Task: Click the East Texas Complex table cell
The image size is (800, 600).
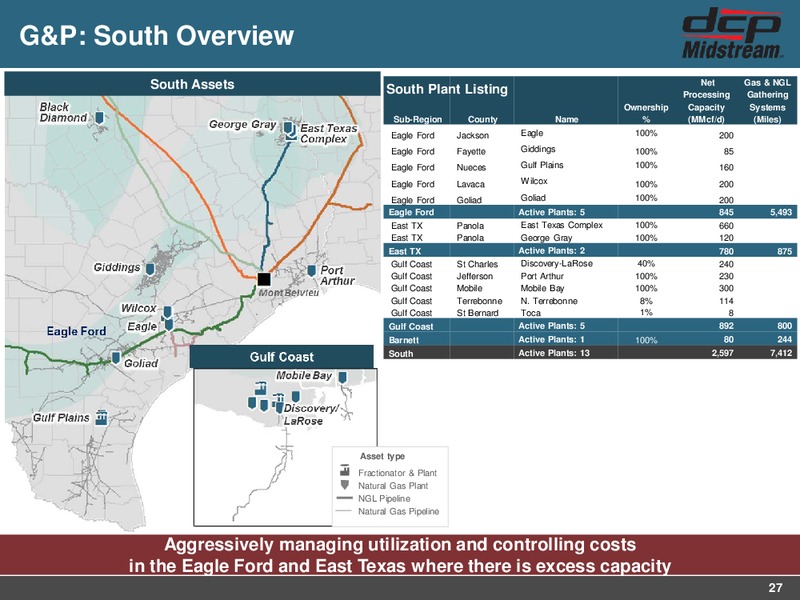Action: (x=561, y=225)
